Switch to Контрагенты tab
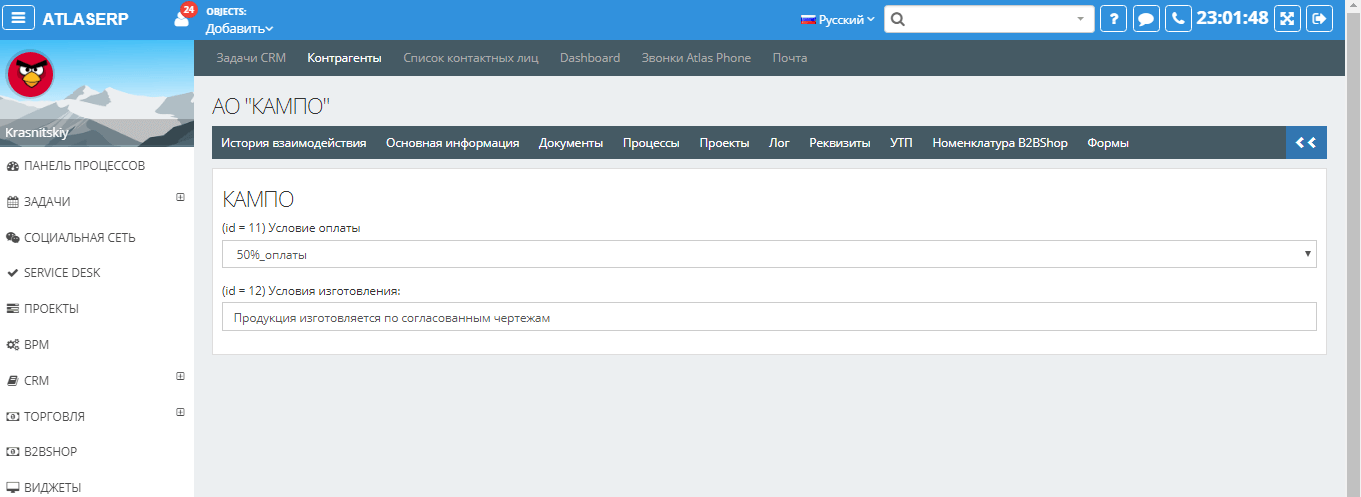The image size is (1361, 497). [345, 58]
